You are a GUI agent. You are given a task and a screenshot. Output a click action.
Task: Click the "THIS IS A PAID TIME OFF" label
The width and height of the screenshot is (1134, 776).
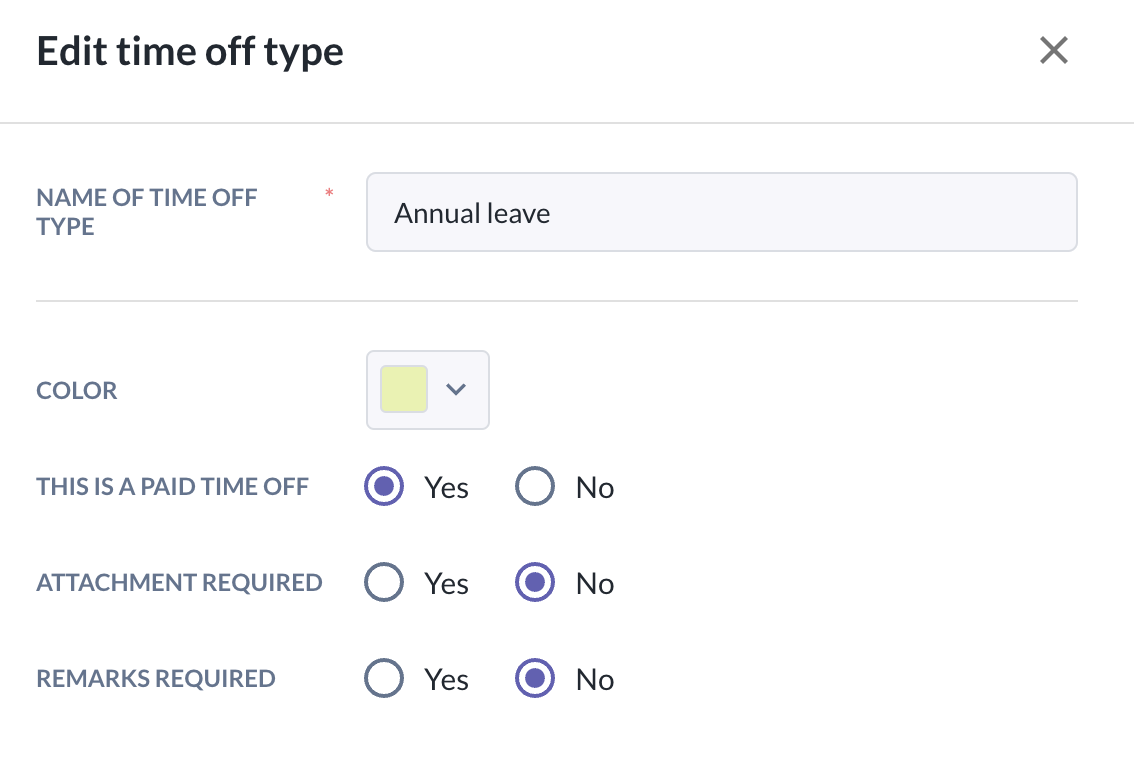(173, 487)
